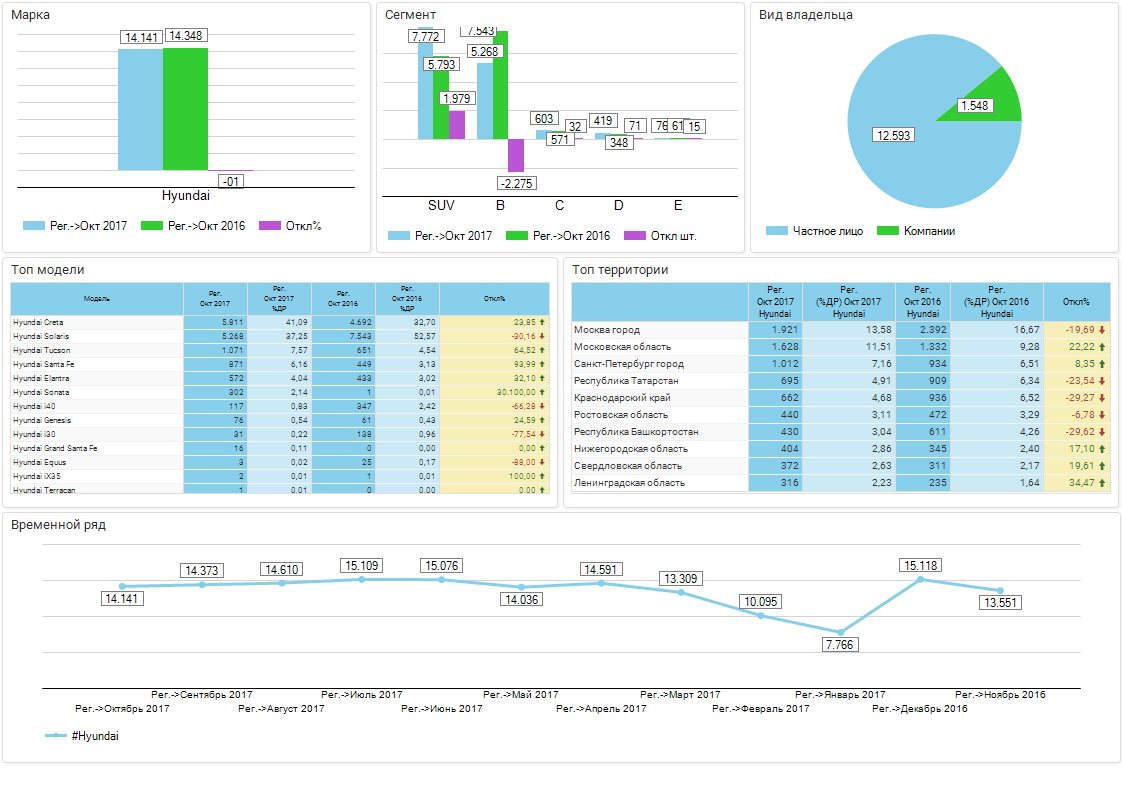Click the purple Откл% swatch in Марка legend
The height and width of the screenshot is (793, 1122).
270,225
